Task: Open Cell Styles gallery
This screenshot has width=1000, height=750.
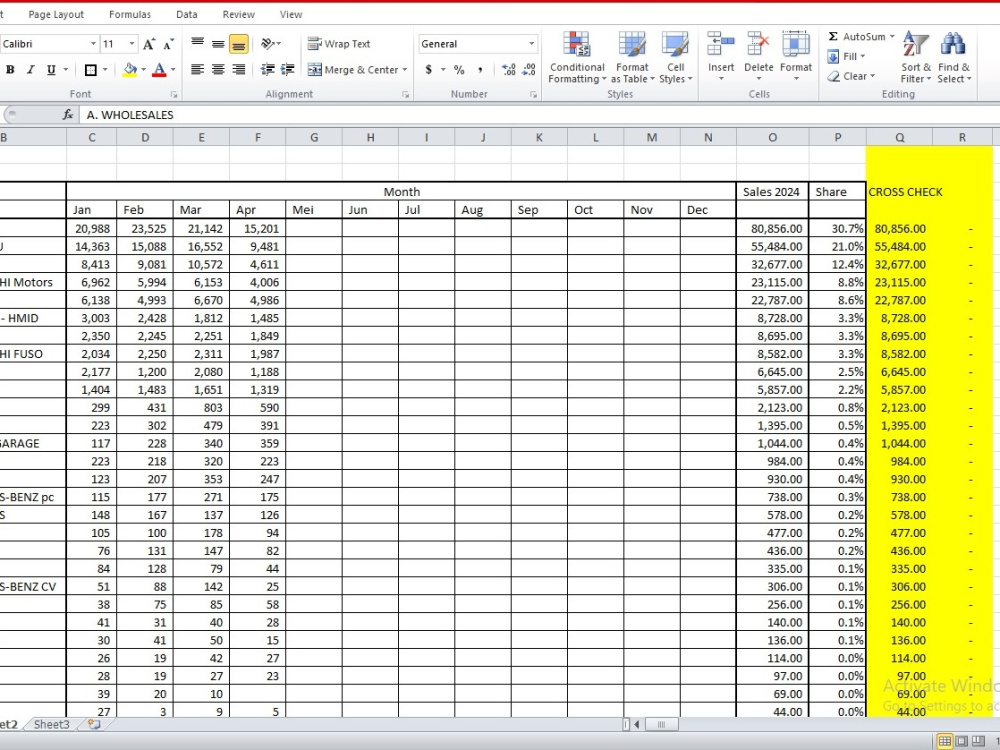Action: tap(675, 57)
